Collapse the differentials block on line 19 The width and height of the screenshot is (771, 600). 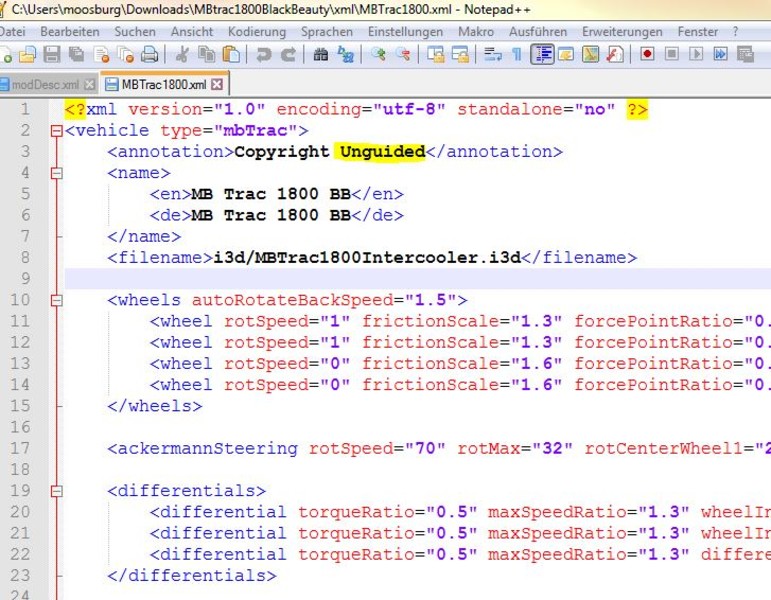[x=56, y=491]
